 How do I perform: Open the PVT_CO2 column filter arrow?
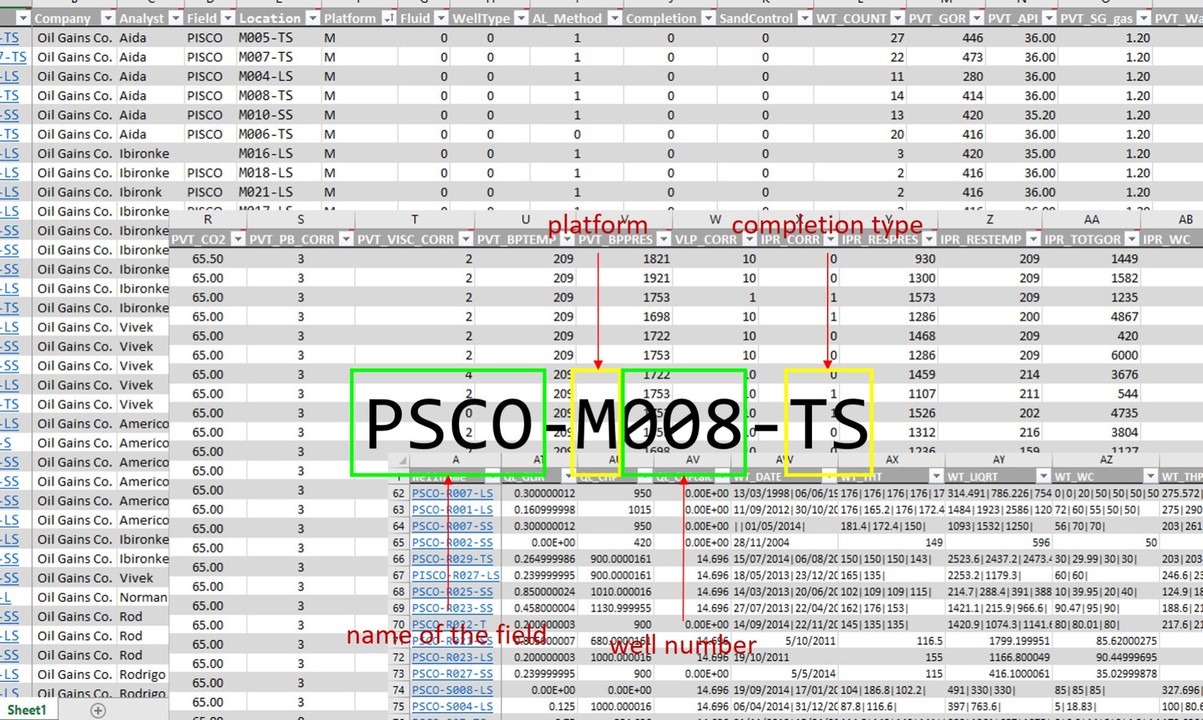pyautogui.click(x=235, y=240)
